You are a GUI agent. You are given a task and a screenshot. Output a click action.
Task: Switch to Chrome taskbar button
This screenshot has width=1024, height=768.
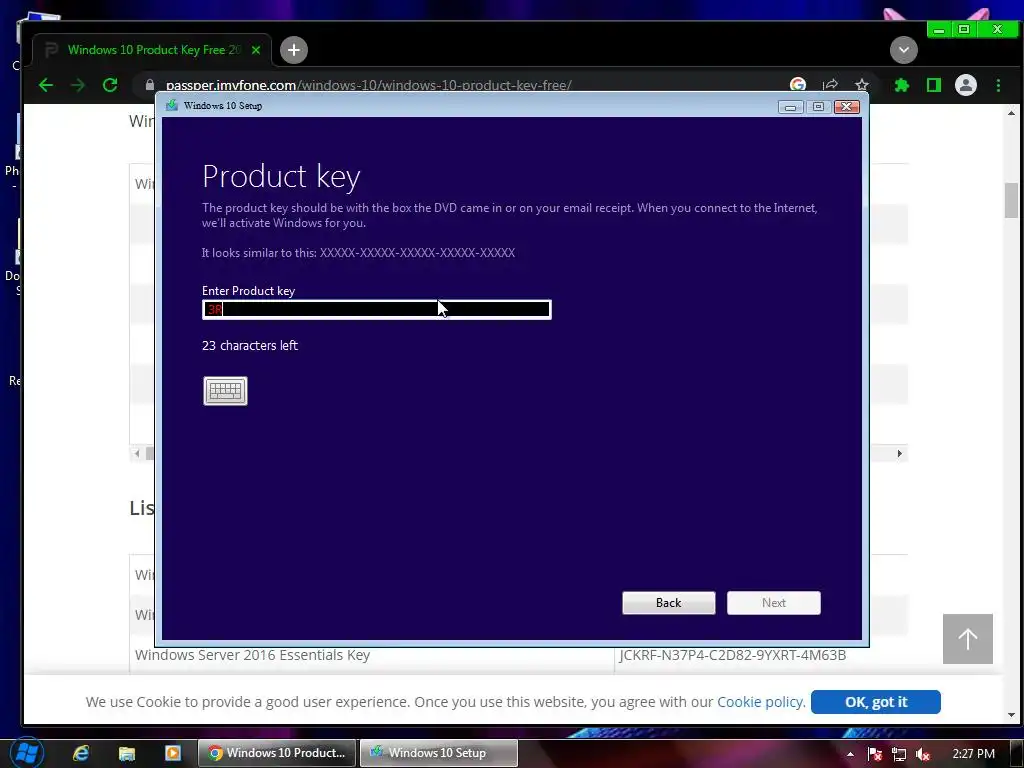click(278, 753)
